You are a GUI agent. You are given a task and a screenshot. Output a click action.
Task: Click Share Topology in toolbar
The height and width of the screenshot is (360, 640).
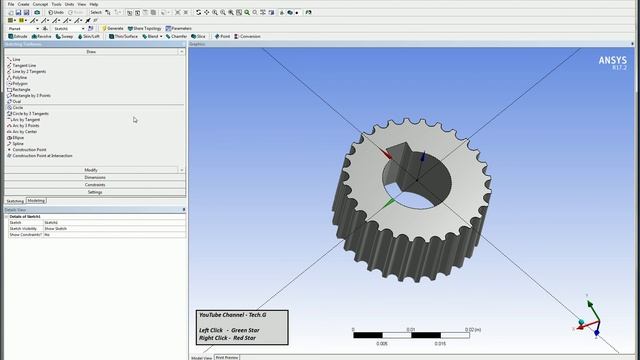coord(144,29)
